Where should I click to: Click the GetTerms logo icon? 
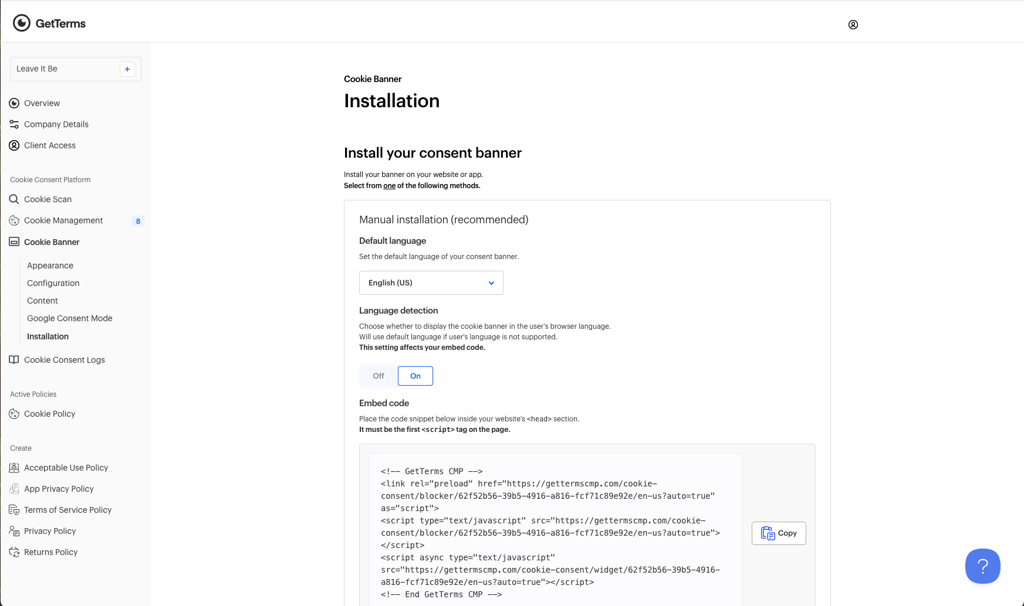22,23
